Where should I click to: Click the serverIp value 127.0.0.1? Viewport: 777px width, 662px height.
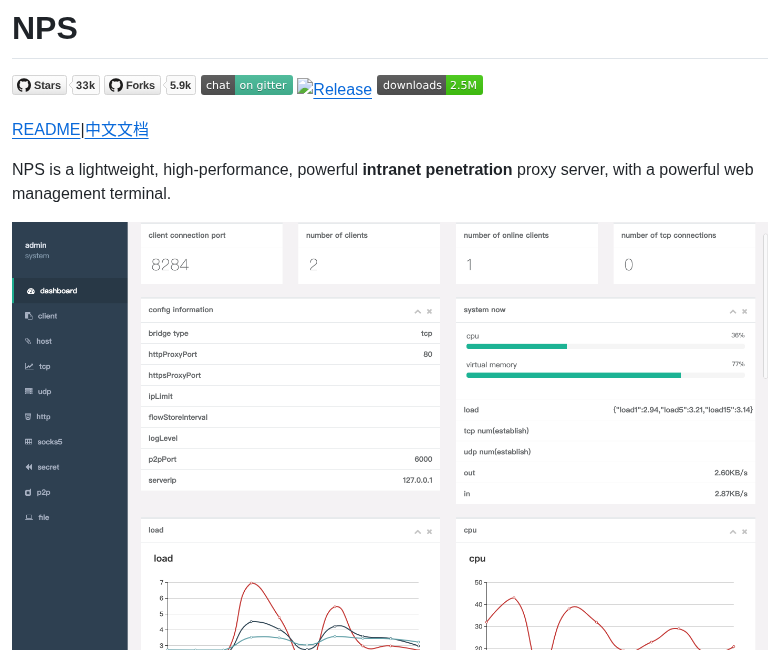(417, 480)
